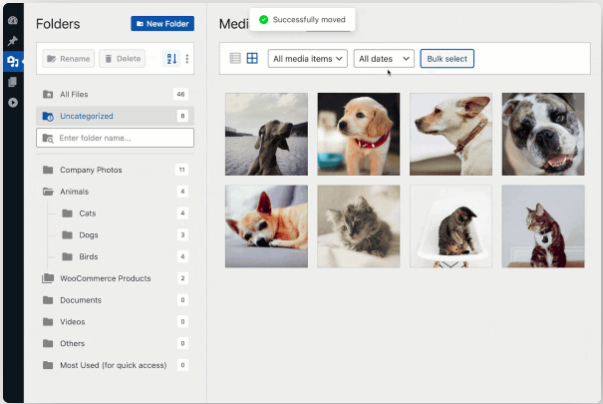Select the All Files folder
The height and width of the screenshot is (404, 603).
click(x=115, y=94)
